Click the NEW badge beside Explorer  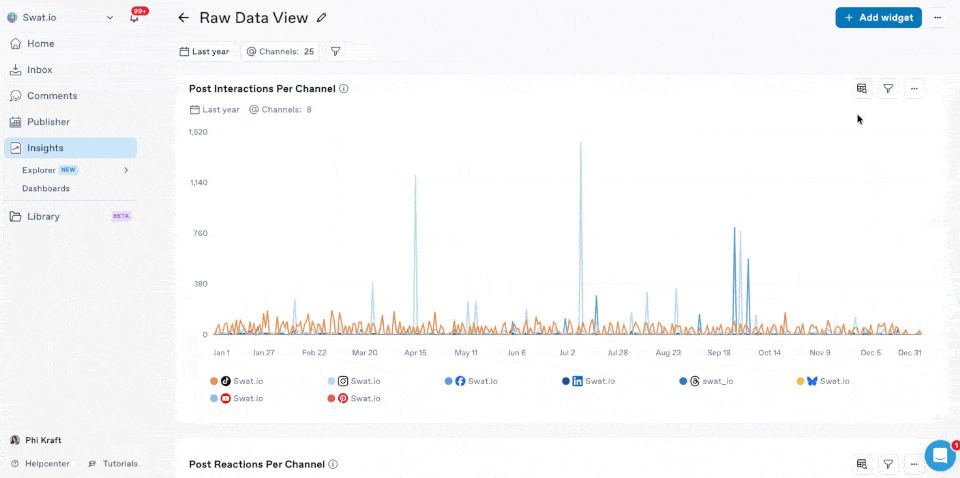coord(68,170)
